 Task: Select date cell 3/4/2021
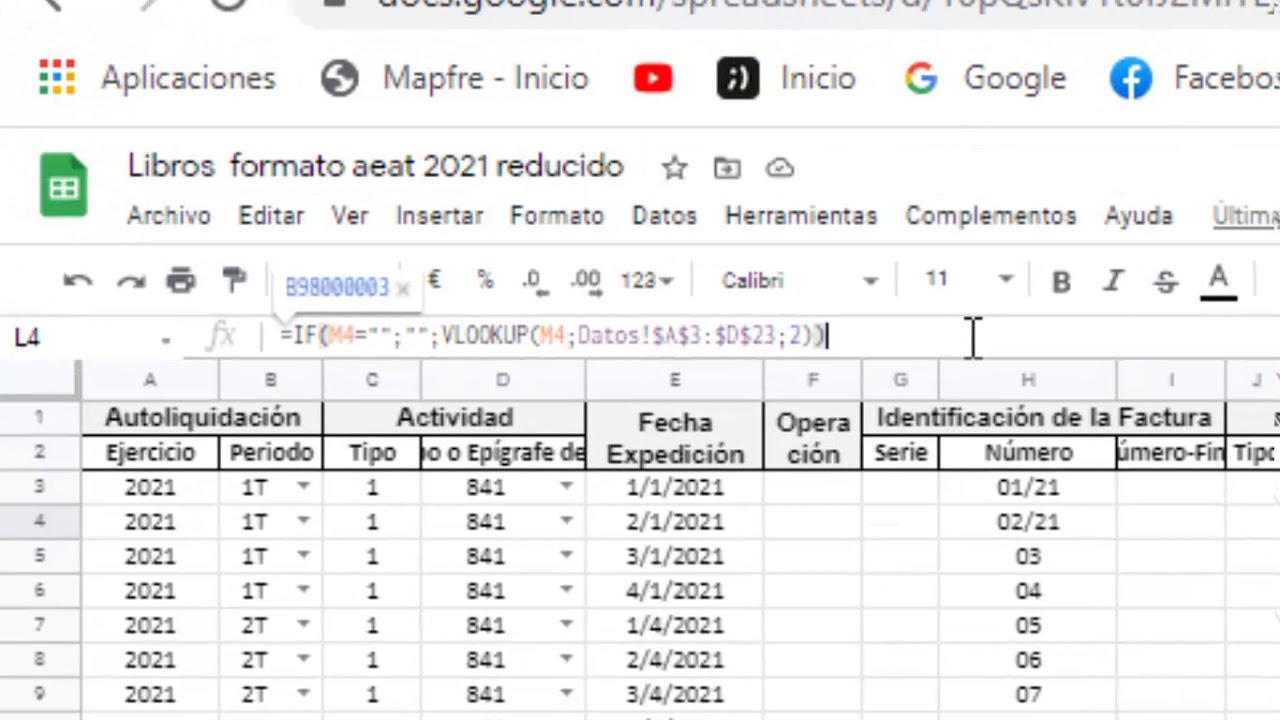click(x=675, y=694)
